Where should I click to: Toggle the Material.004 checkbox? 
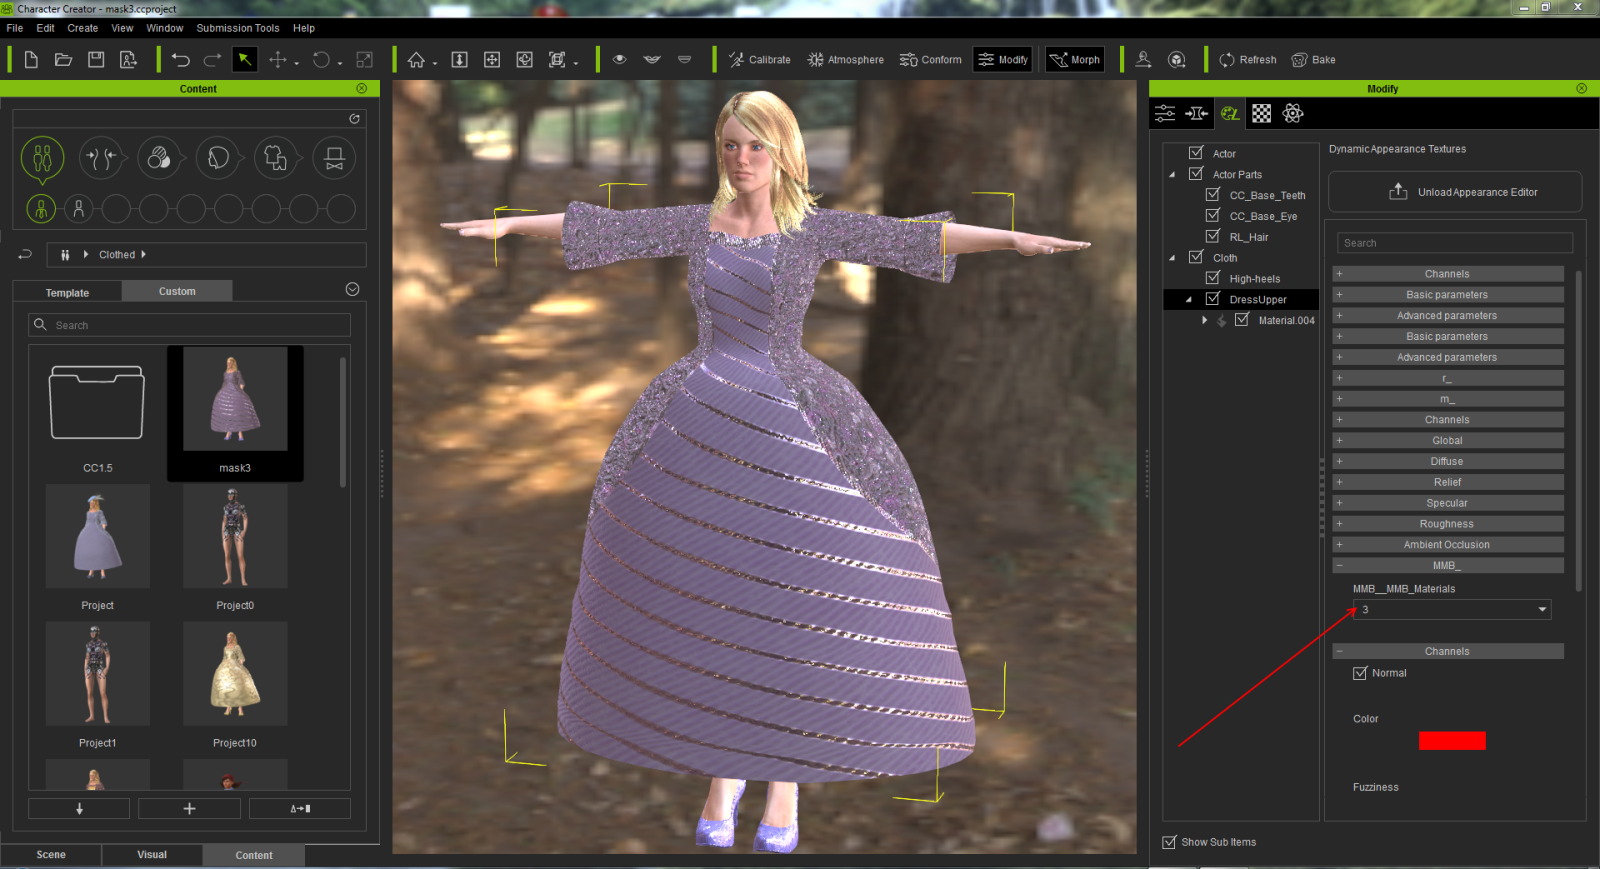(x=1242, y=320)
